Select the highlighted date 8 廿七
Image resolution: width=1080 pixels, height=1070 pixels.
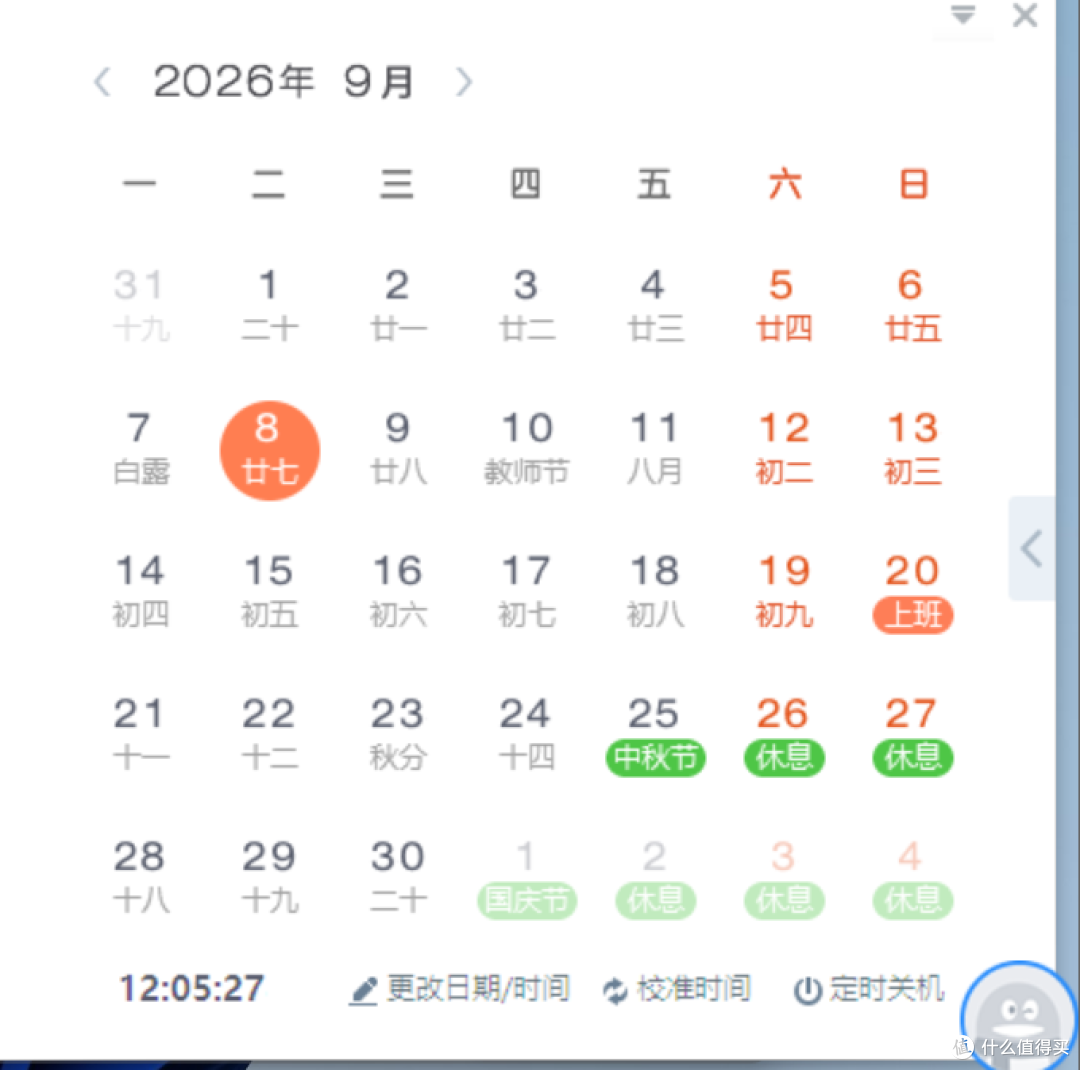(x=269, y=450)
